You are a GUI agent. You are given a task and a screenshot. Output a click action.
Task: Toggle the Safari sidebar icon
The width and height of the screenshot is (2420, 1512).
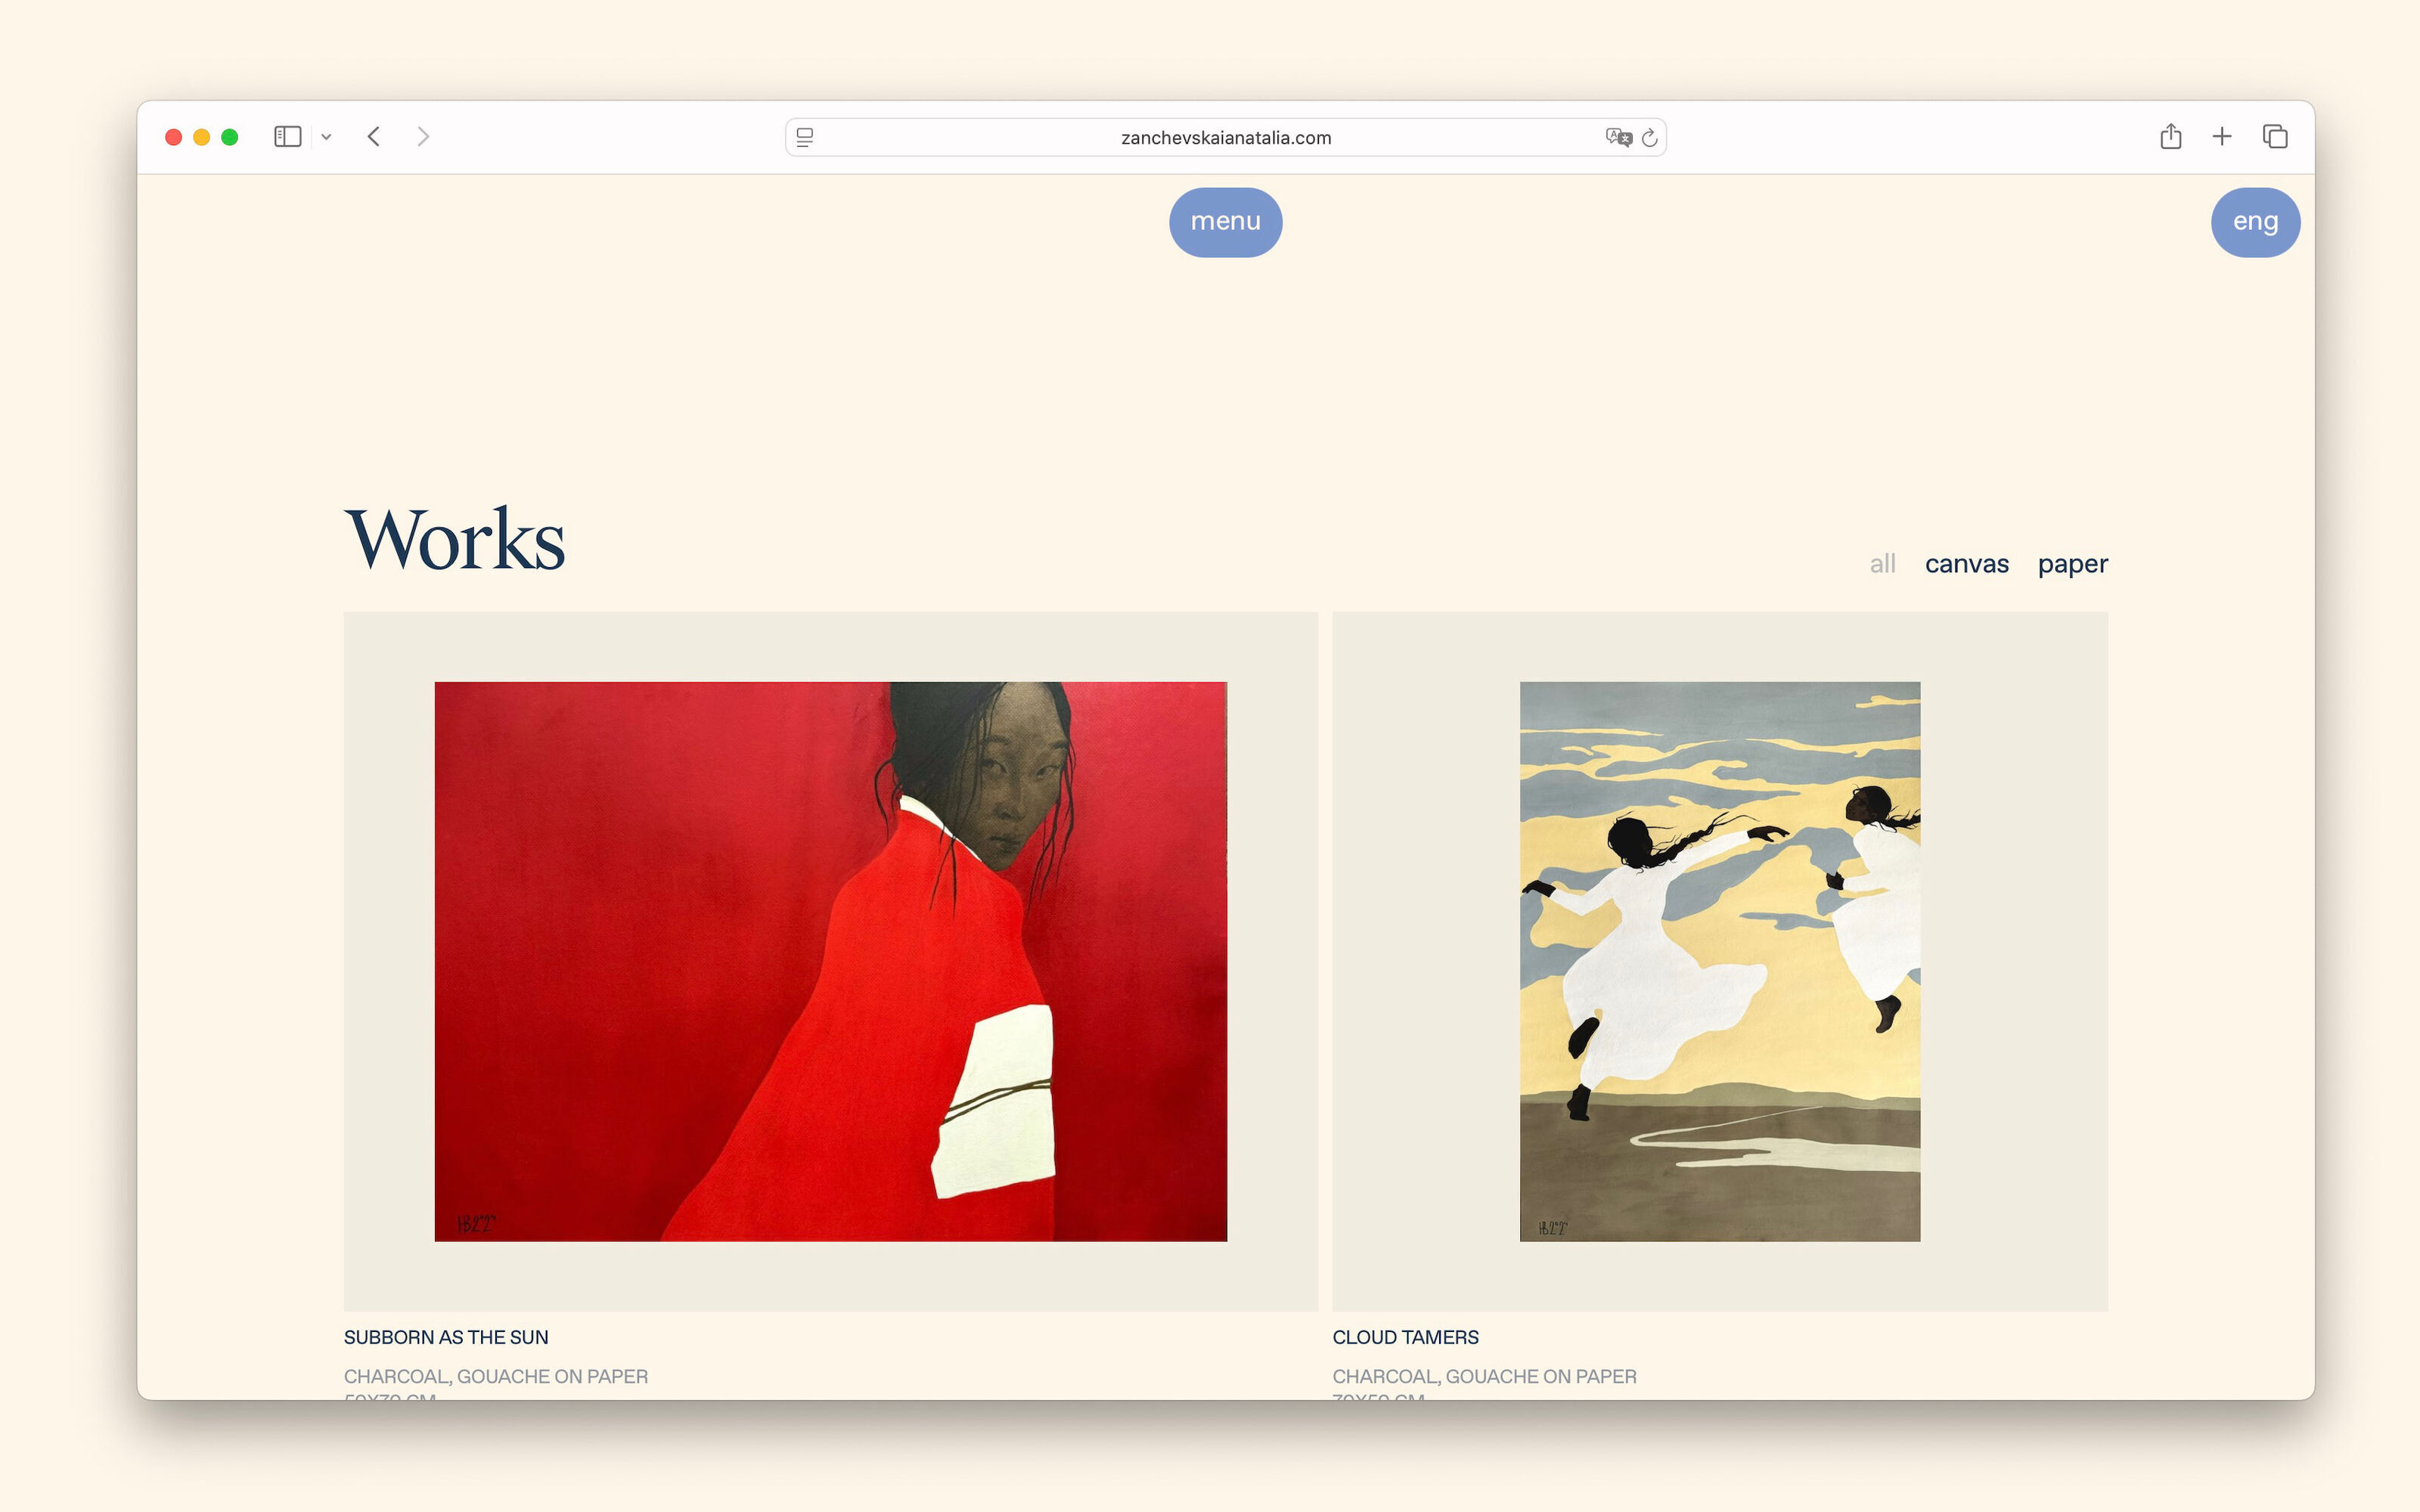[x=287, y=137]
